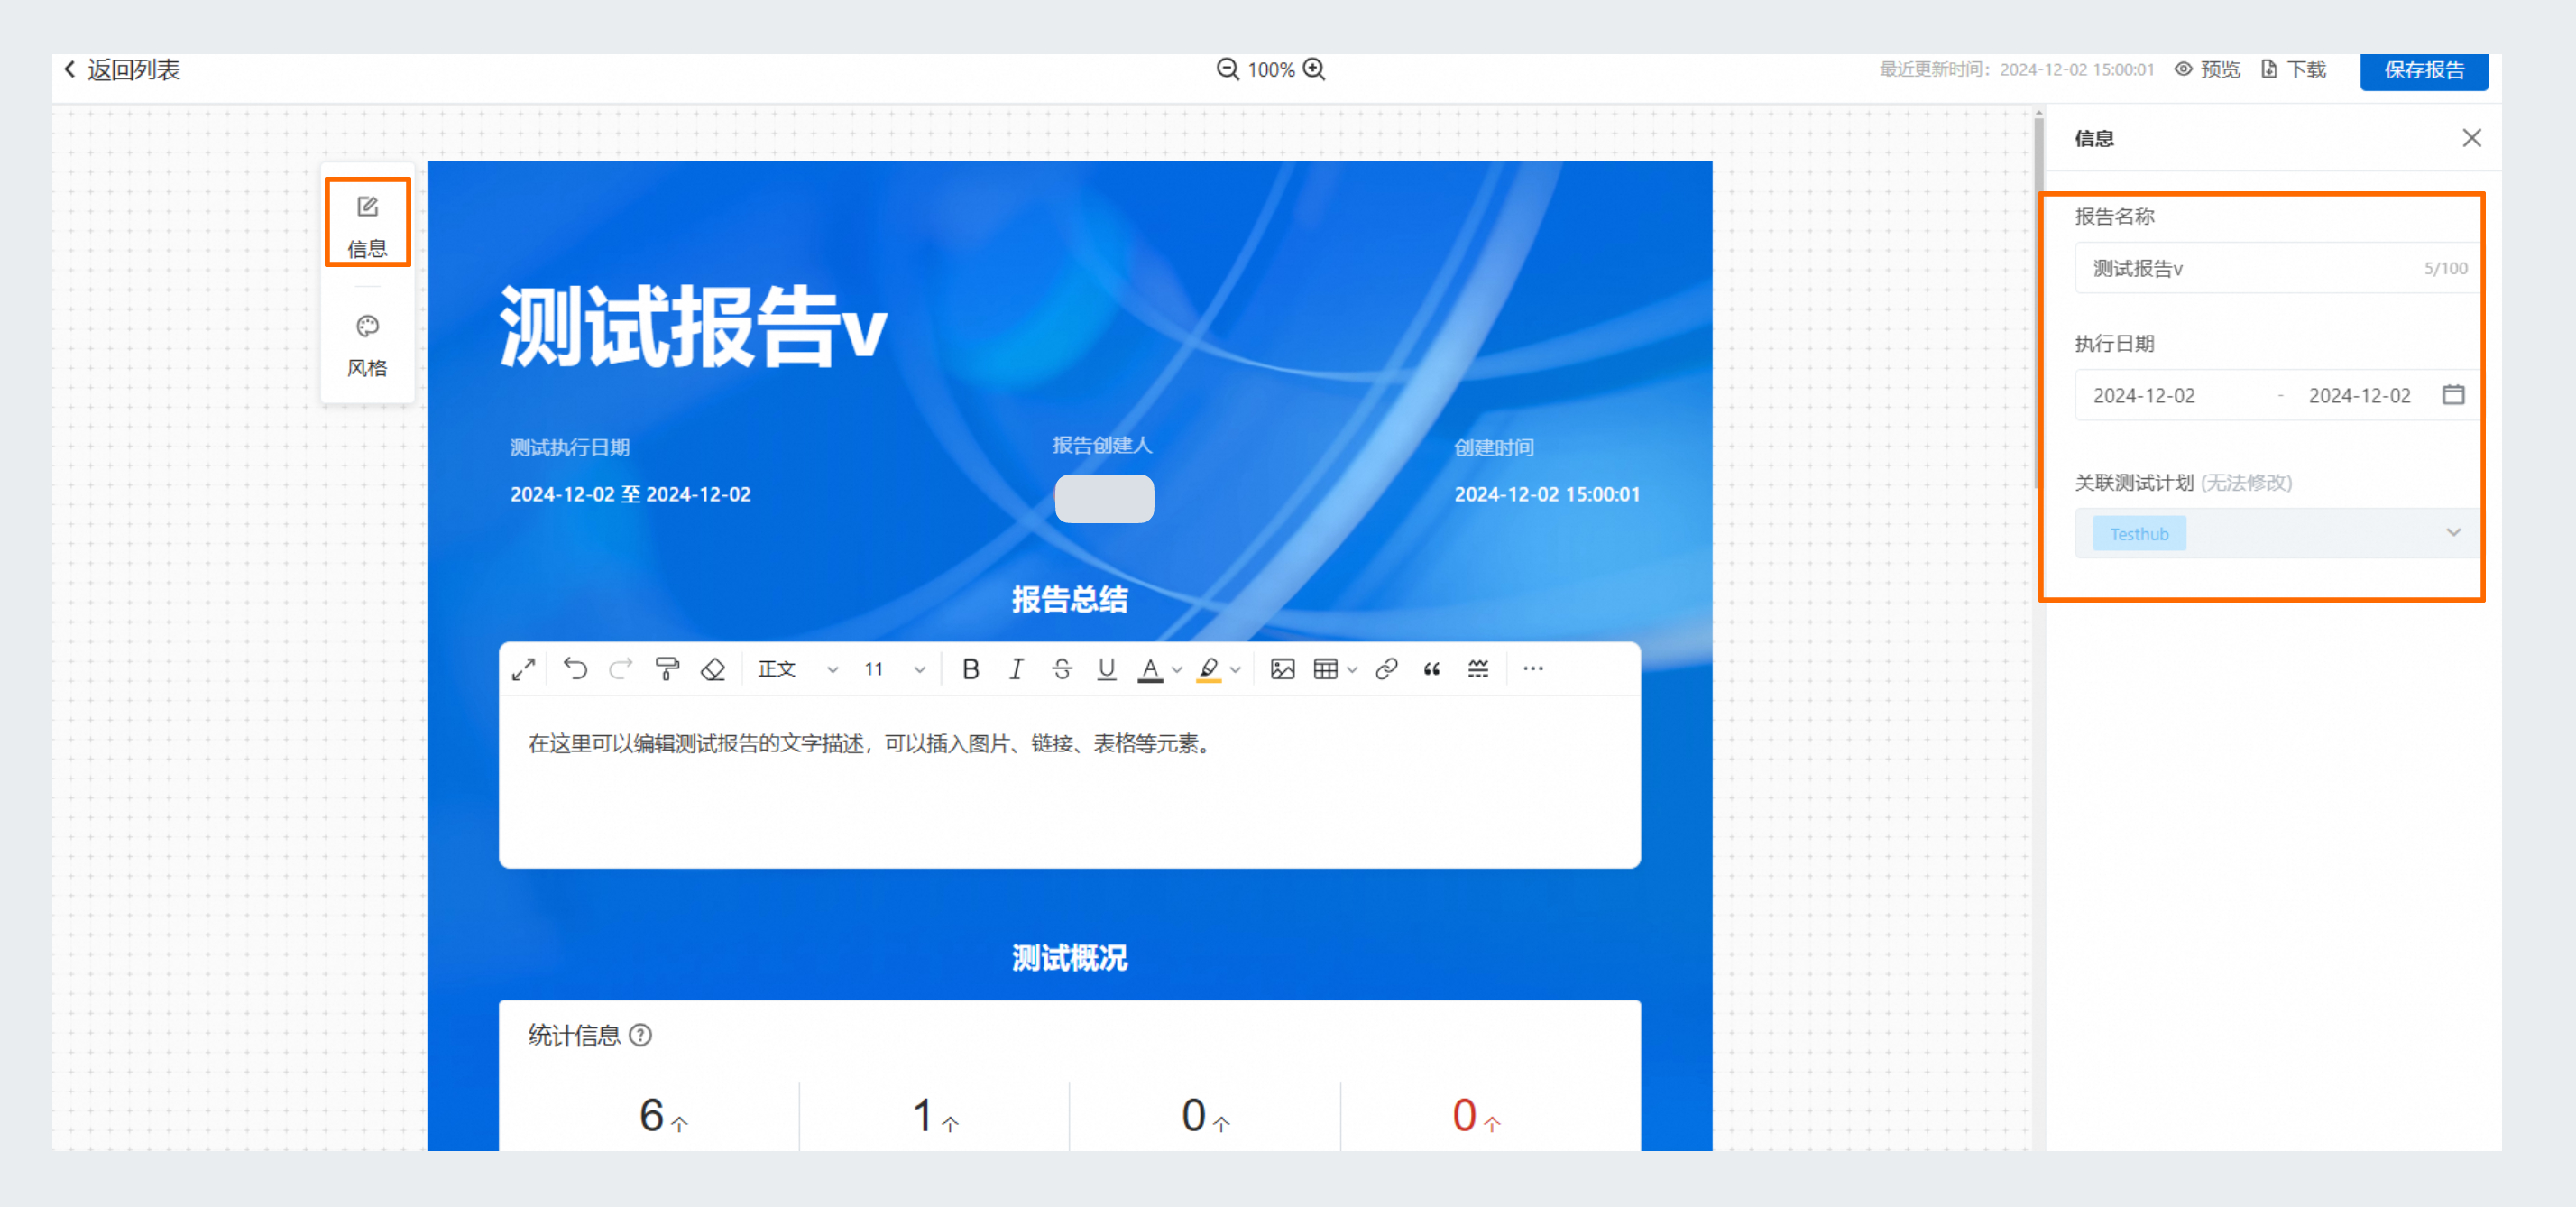
Task: Insert a hyperlink via link icon
Action: [1386, 669]
